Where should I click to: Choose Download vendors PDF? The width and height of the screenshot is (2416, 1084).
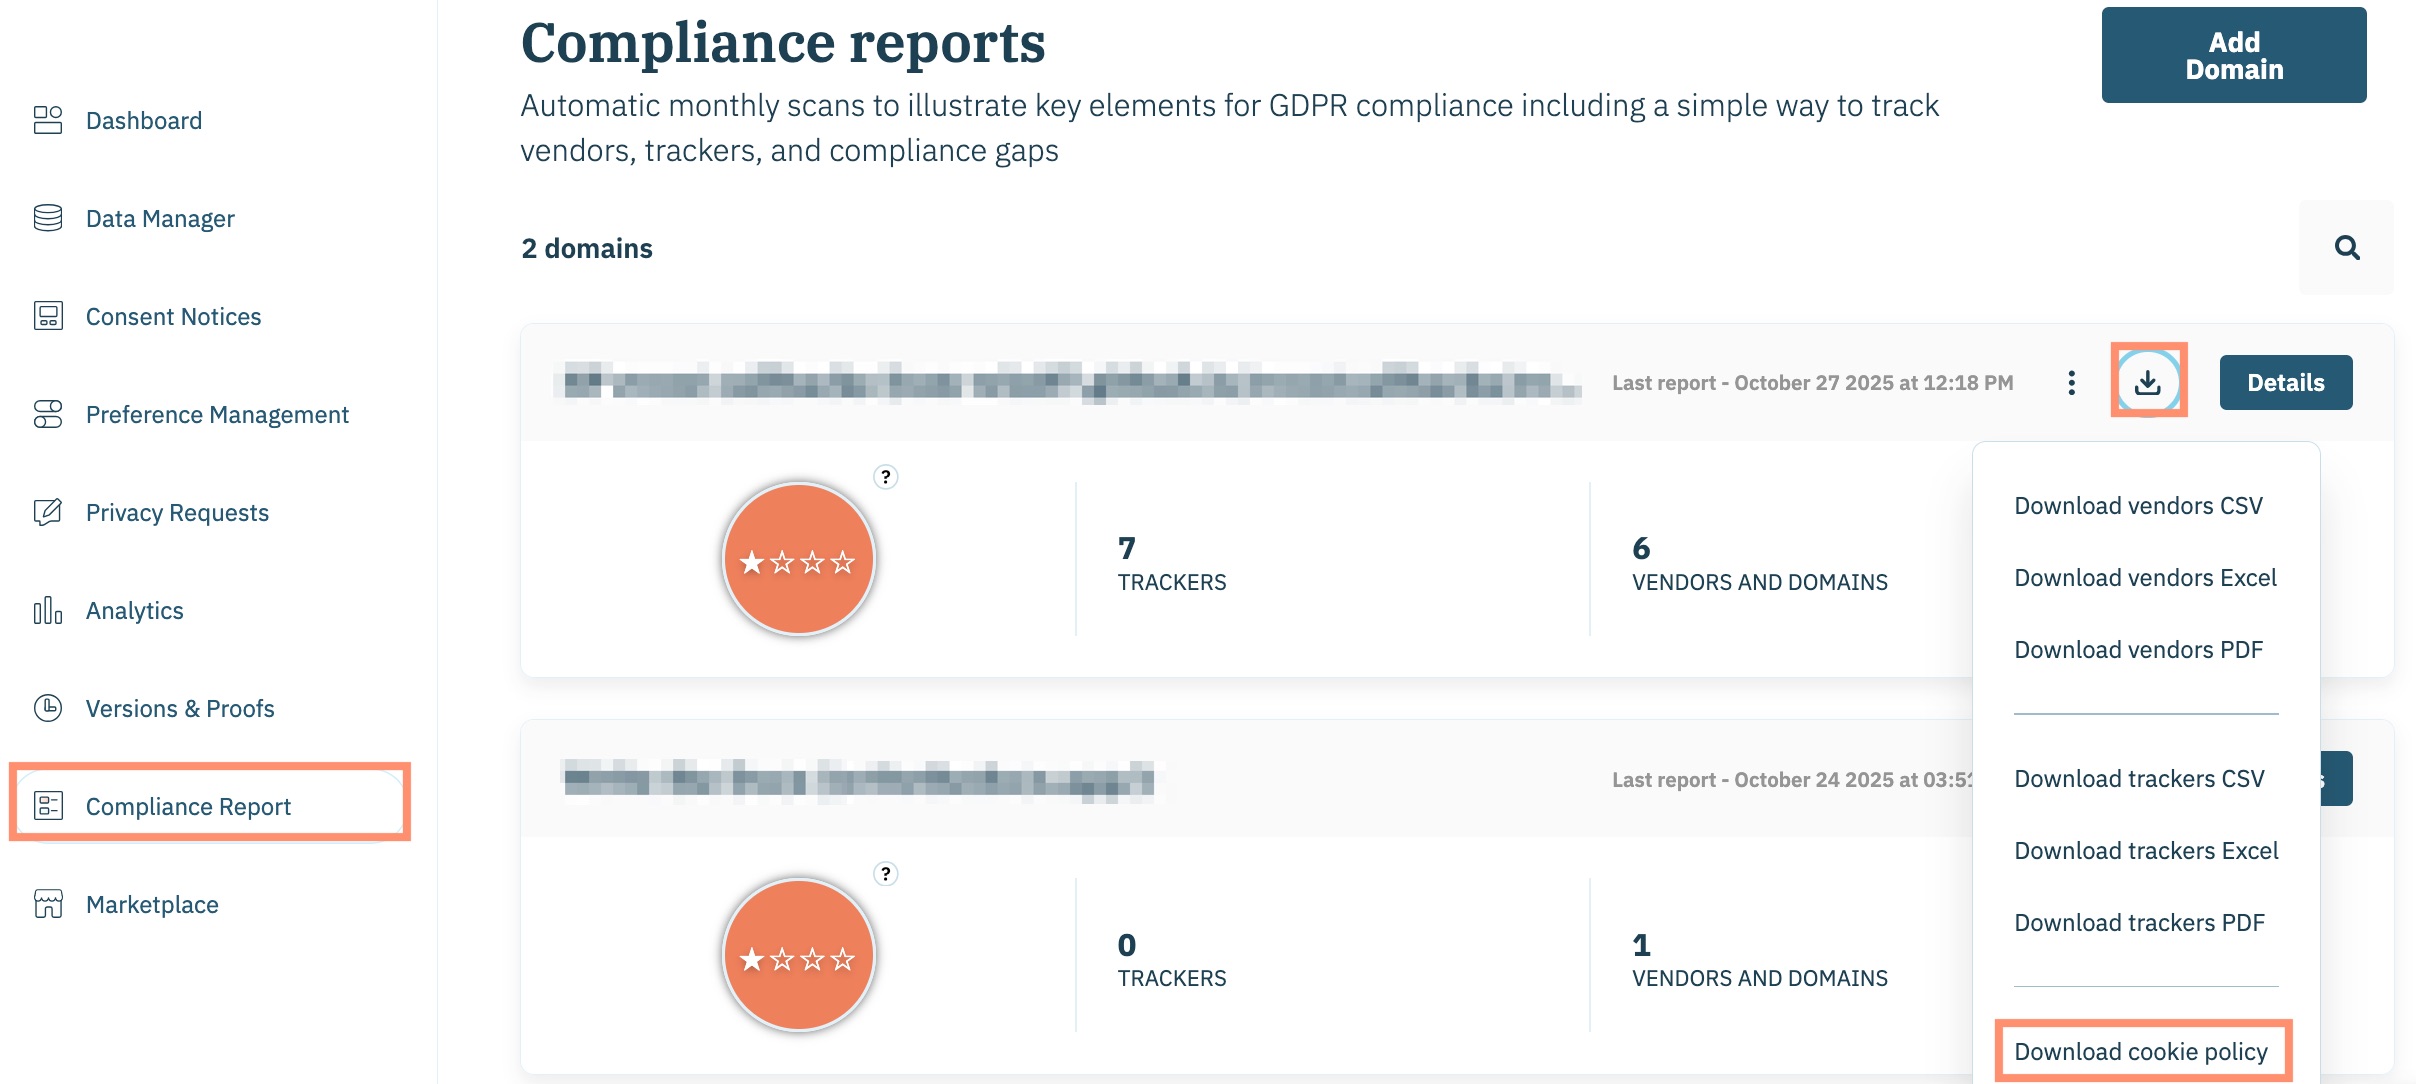2138,650
